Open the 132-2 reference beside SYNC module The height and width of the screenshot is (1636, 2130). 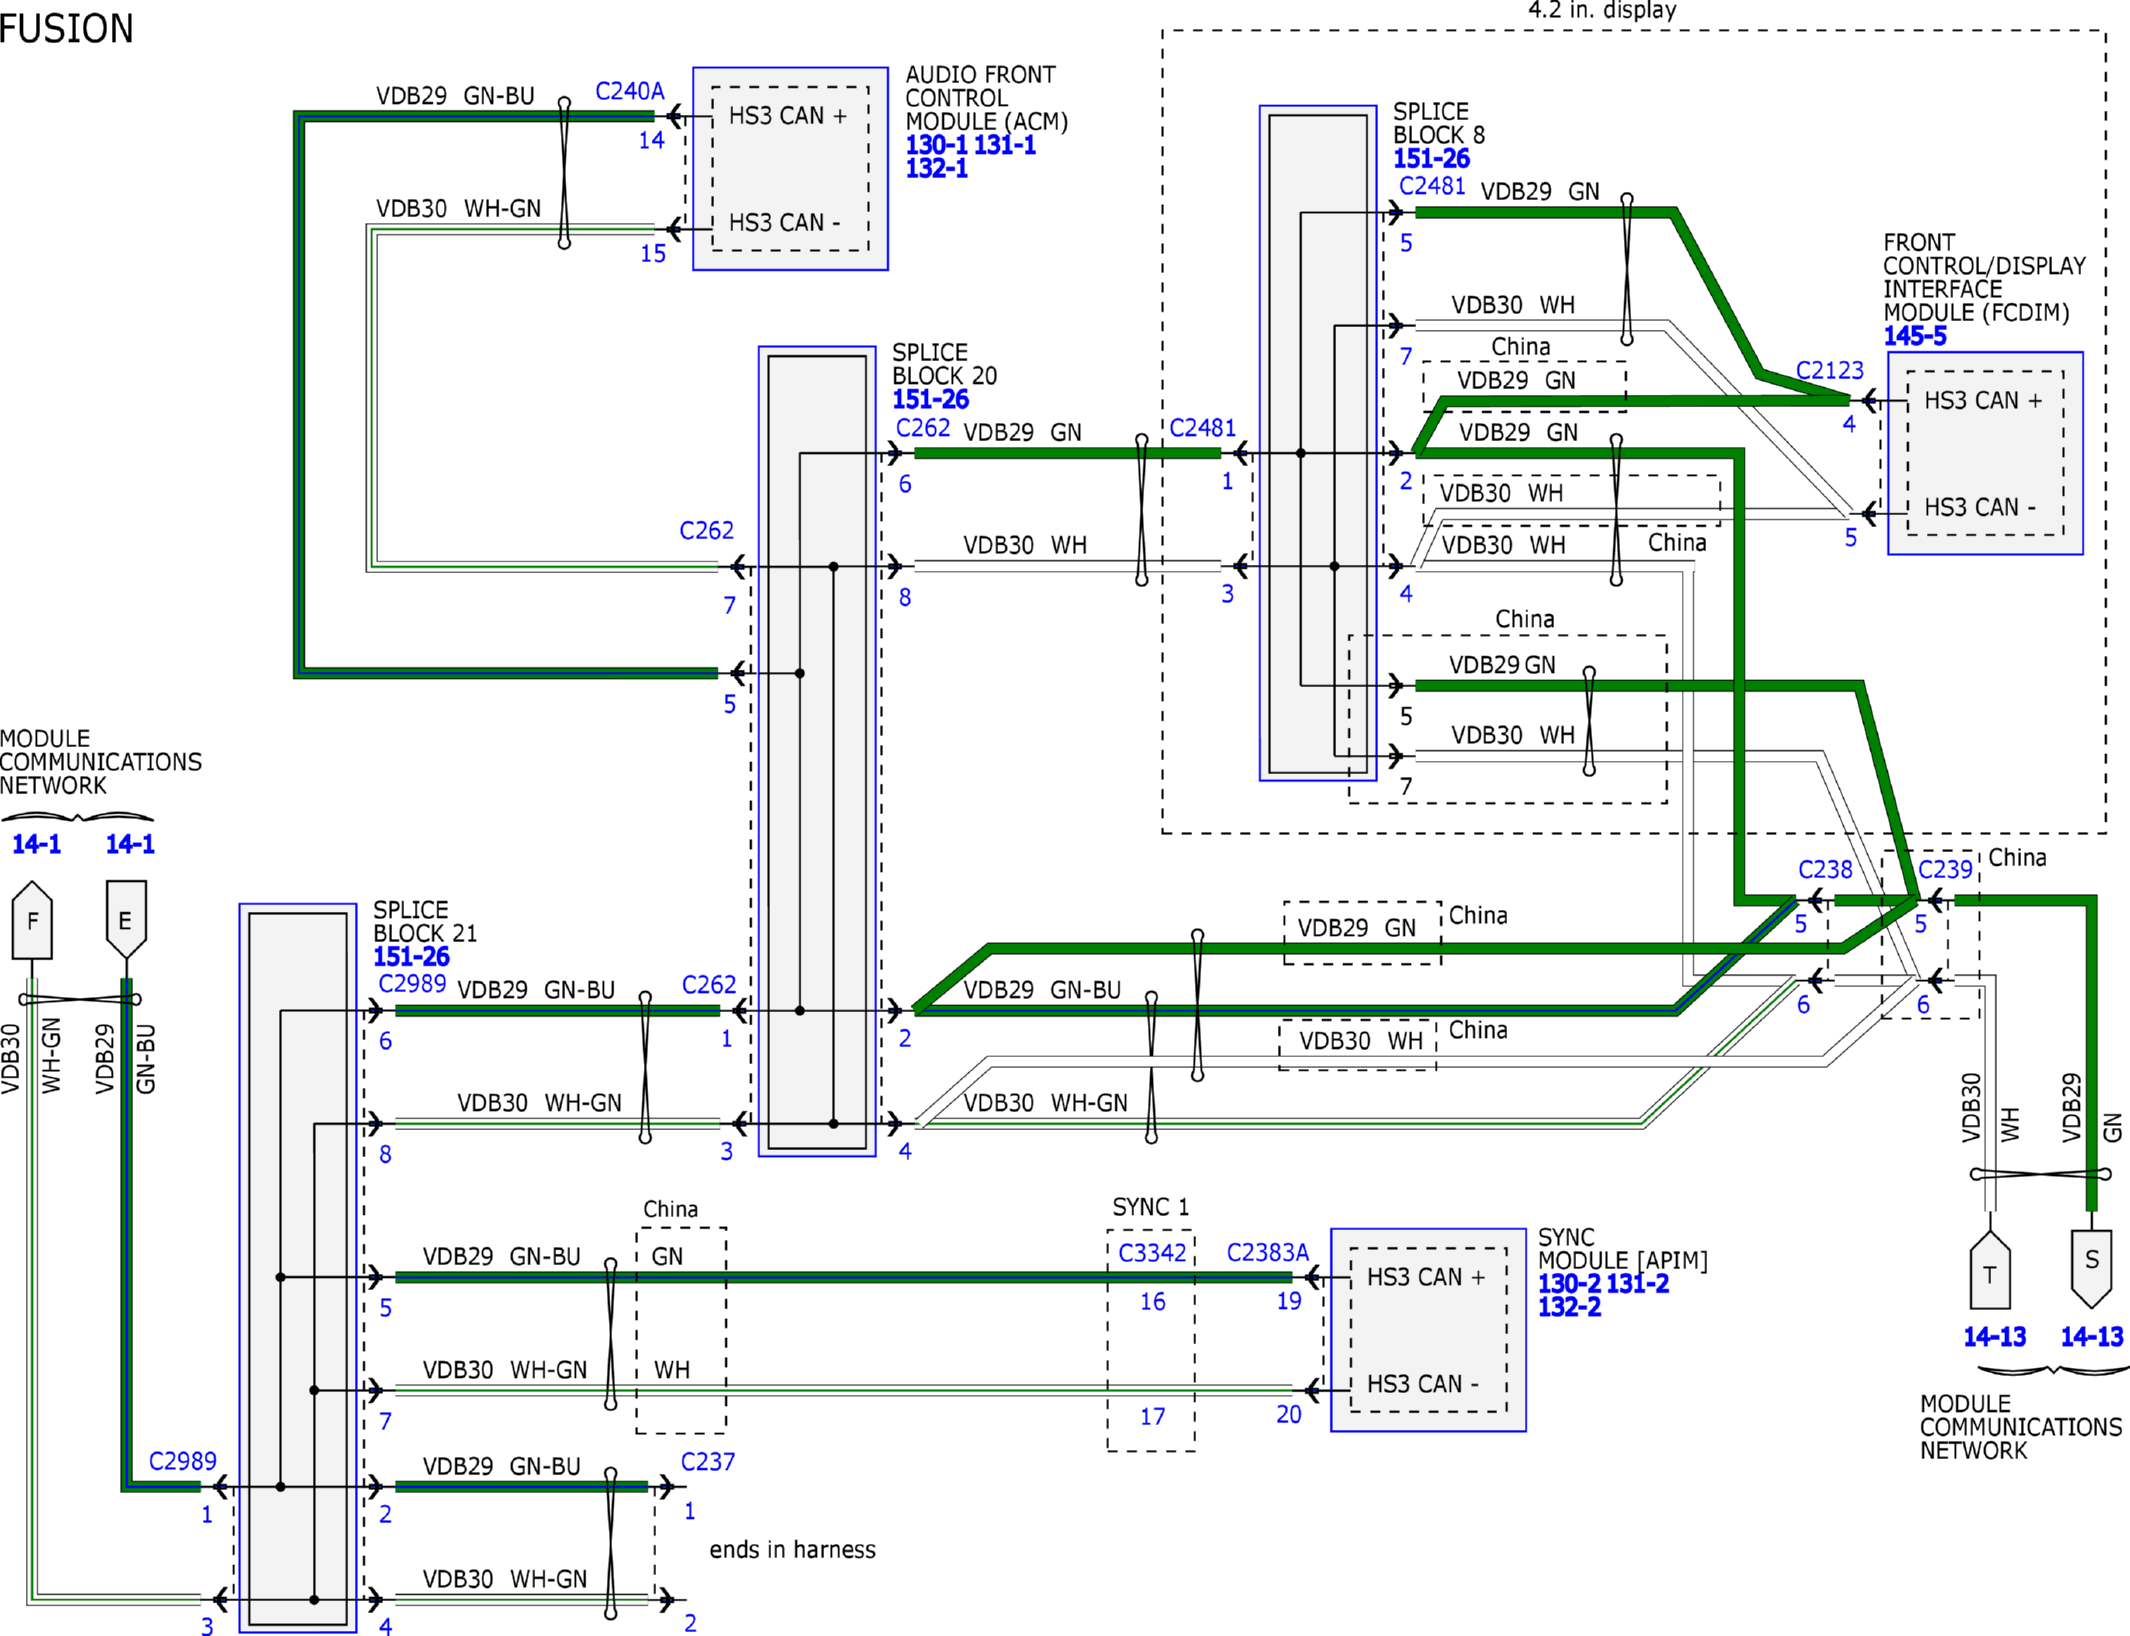[1569, 1307]
